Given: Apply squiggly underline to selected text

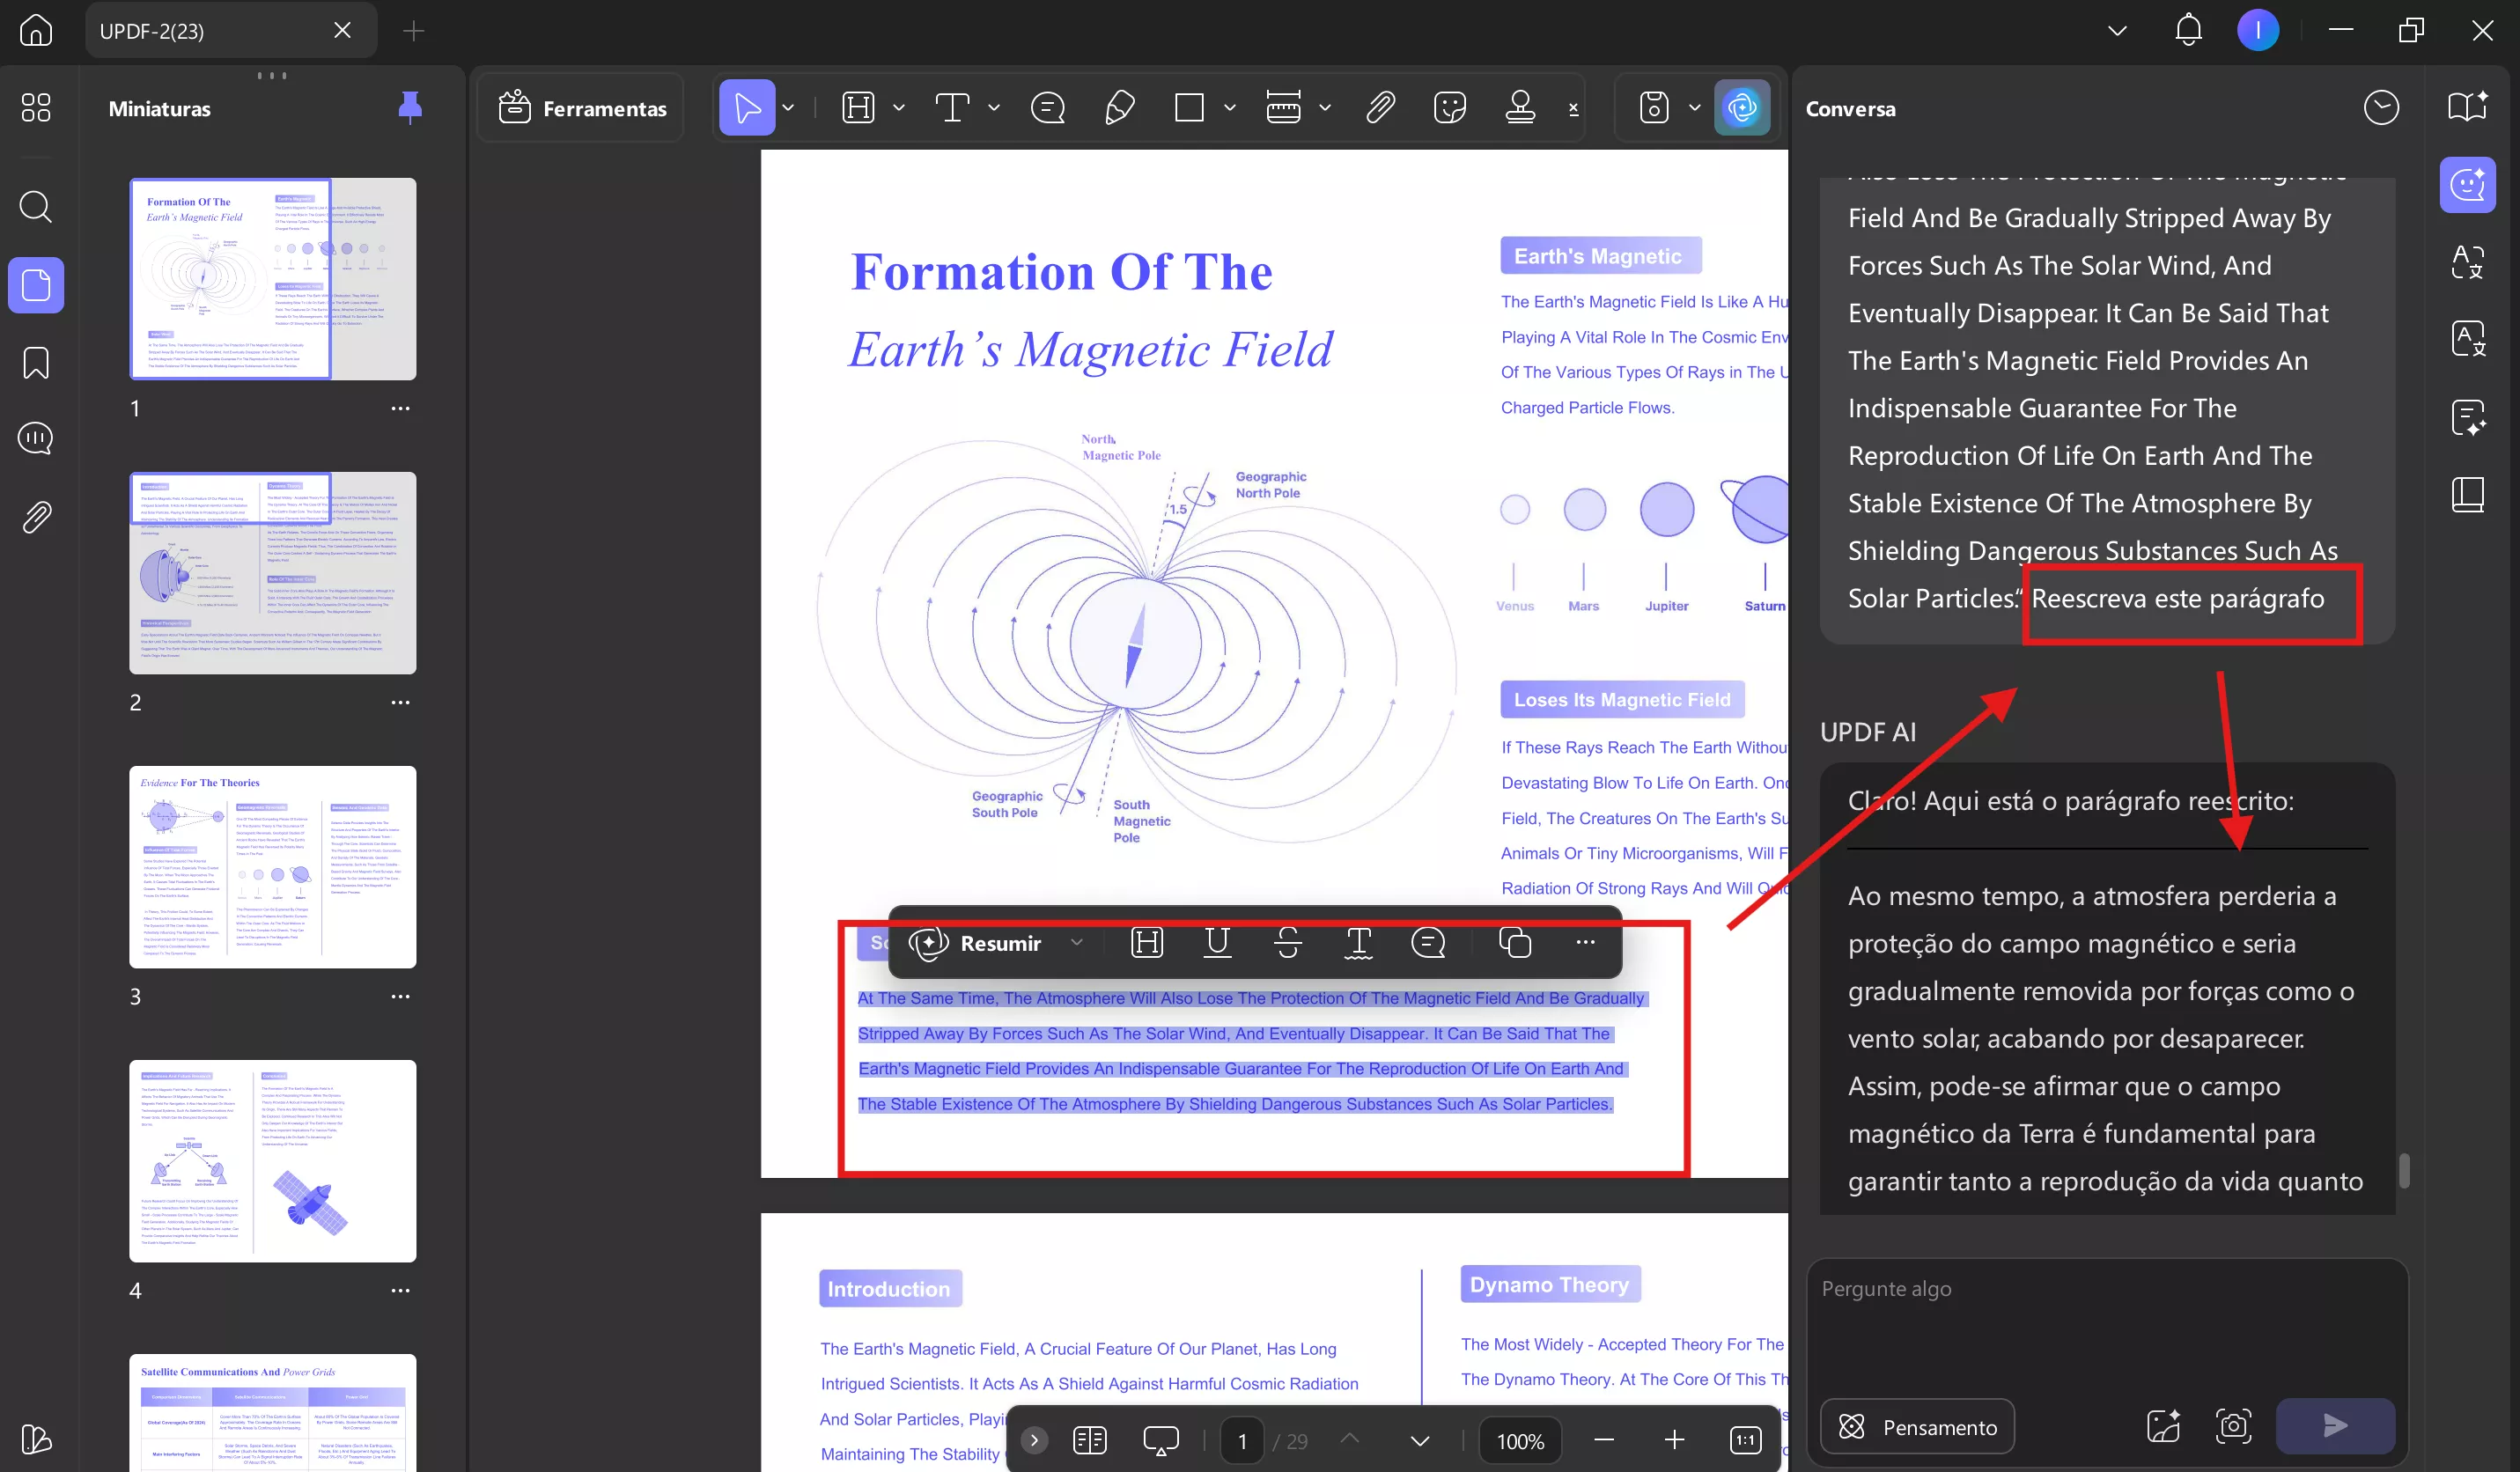Looking at the screenshot, I should pyautogui.click(x=1358, y=942).
